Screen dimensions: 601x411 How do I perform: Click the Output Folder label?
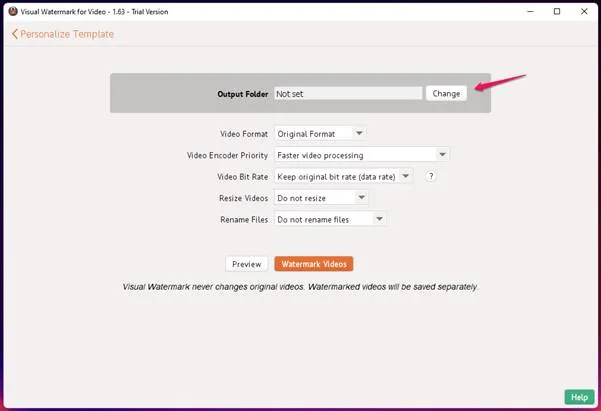click(x=243, y=94)
